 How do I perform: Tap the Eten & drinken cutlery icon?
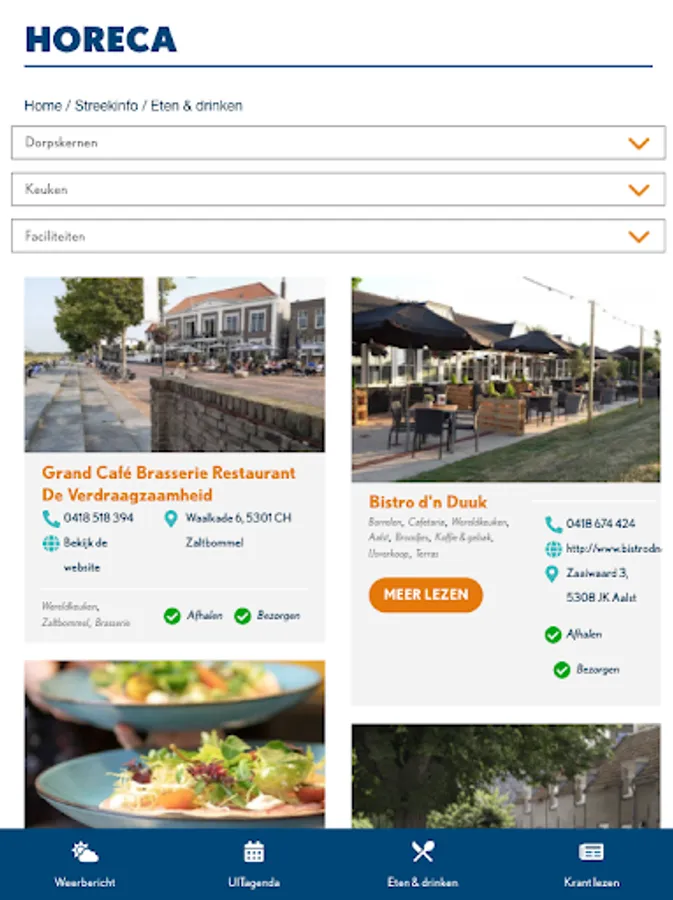(423, 852)
